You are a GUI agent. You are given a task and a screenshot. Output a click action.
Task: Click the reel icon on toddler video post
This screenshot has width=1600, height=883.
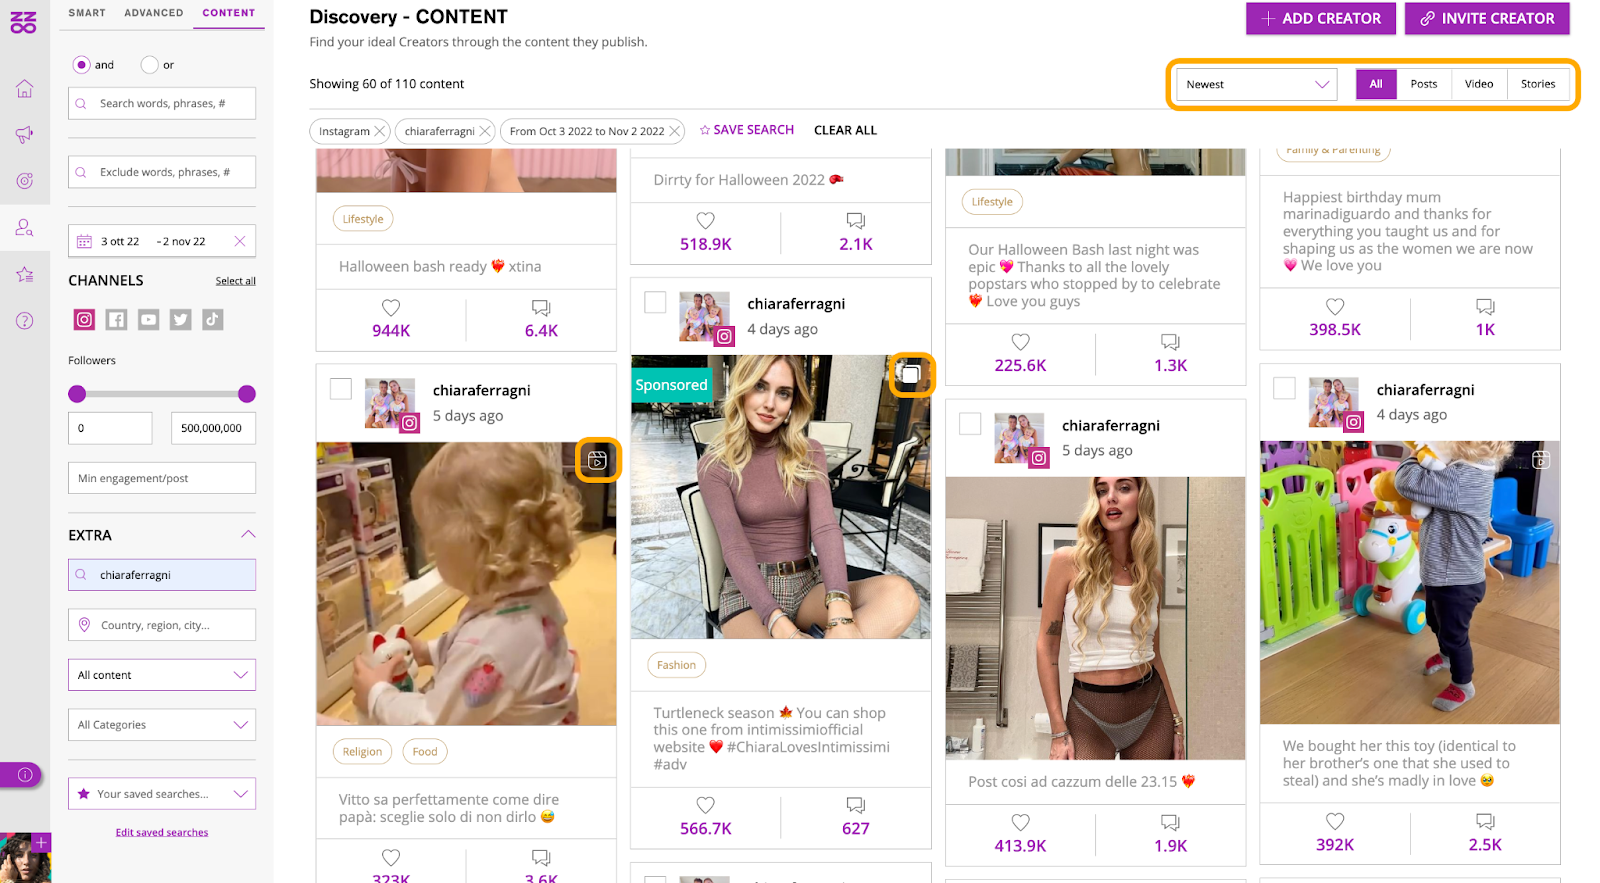click(x=597, y=460)
